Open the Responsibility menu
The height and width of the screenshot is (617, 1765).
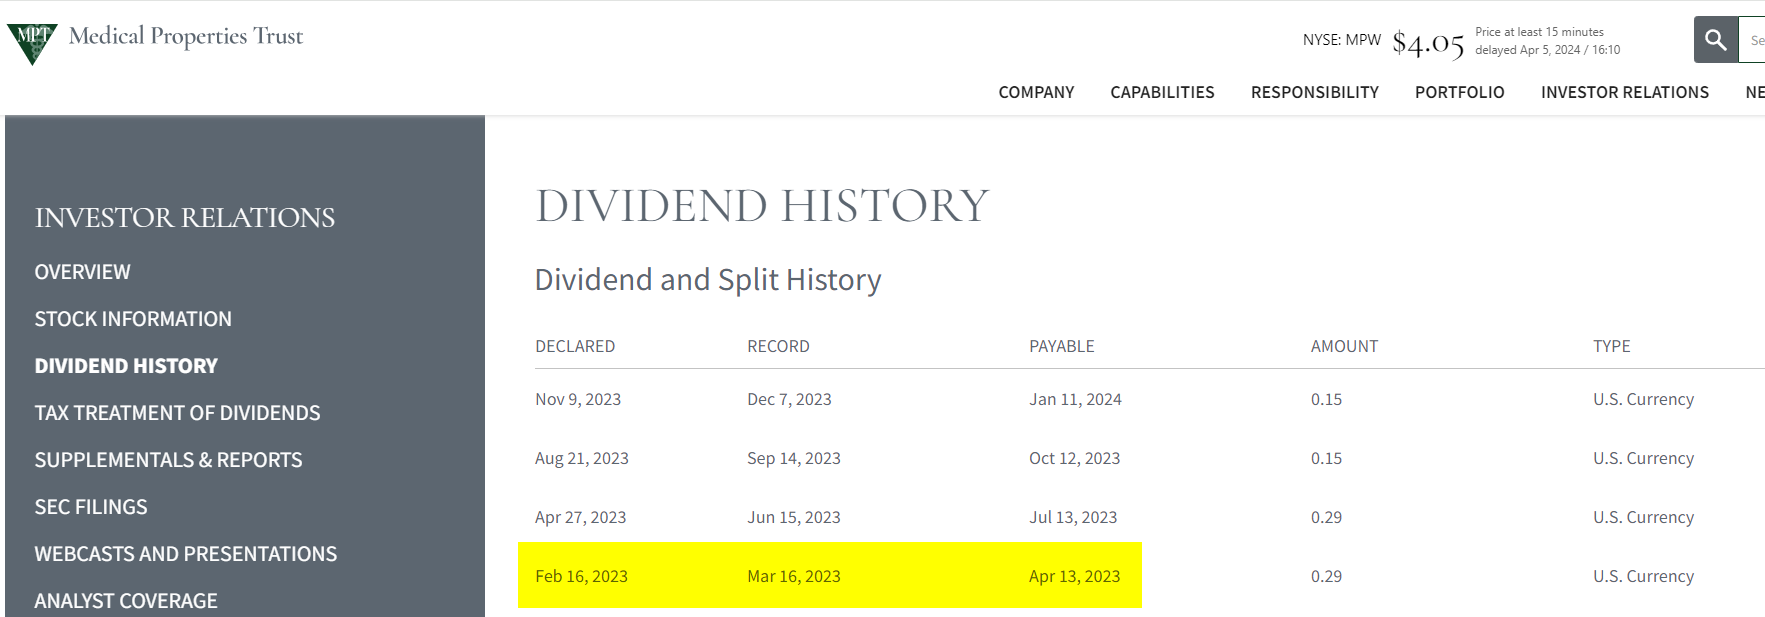click(1314, 92)
